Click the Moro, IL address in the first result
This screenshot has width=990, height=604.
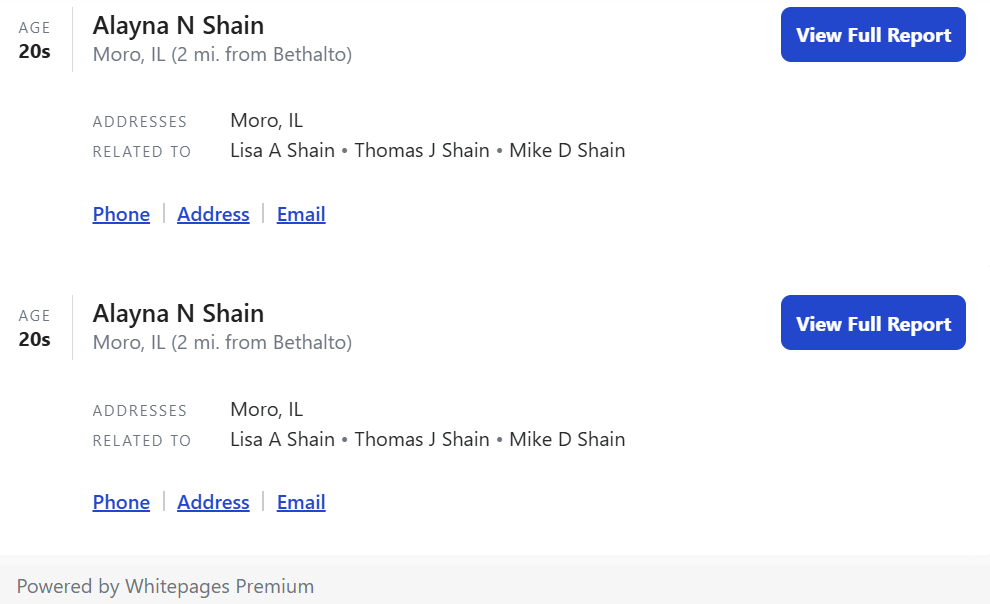[266, 121]
